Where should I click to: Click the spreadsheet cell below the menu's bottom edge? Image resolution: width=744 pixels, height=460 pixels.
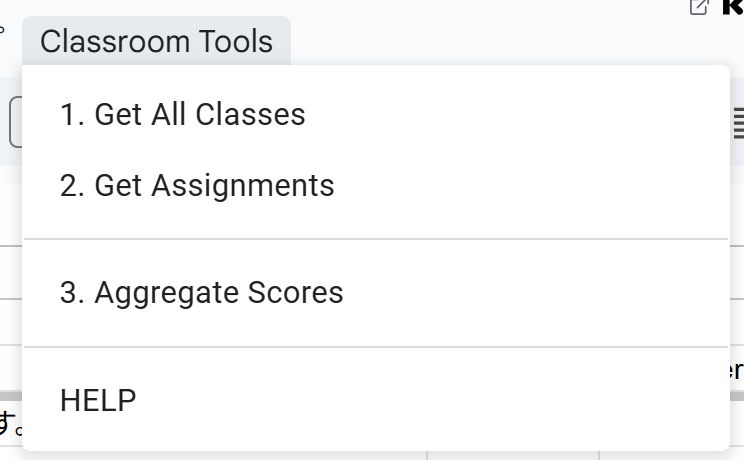[512, 456]
